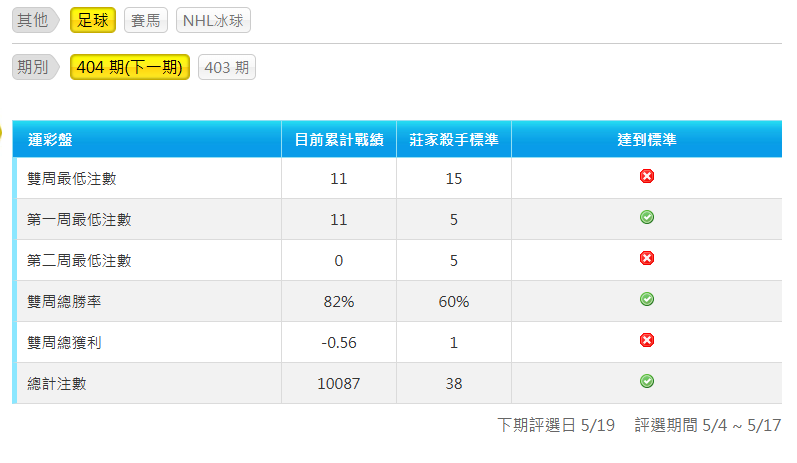The height and width of the screenshot is (463, 797).
Task: Click the green check icon for 雙周總勝率
Action: pyautogui.click(x=647, y=299)
